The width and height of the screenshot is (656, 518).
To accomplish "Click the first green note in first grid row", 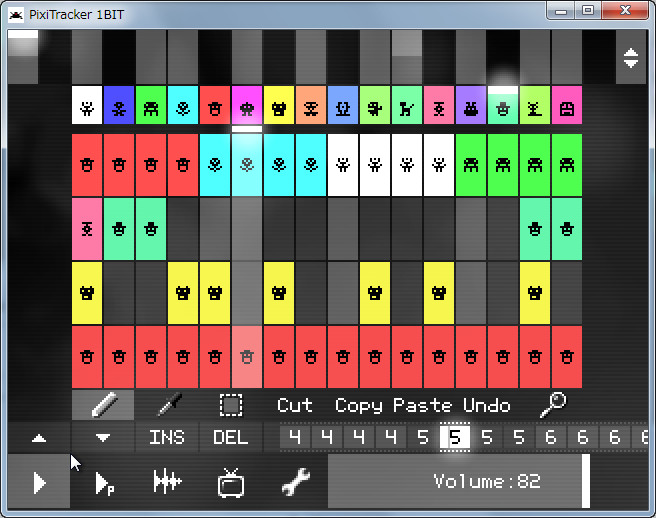I will (471, 165).
